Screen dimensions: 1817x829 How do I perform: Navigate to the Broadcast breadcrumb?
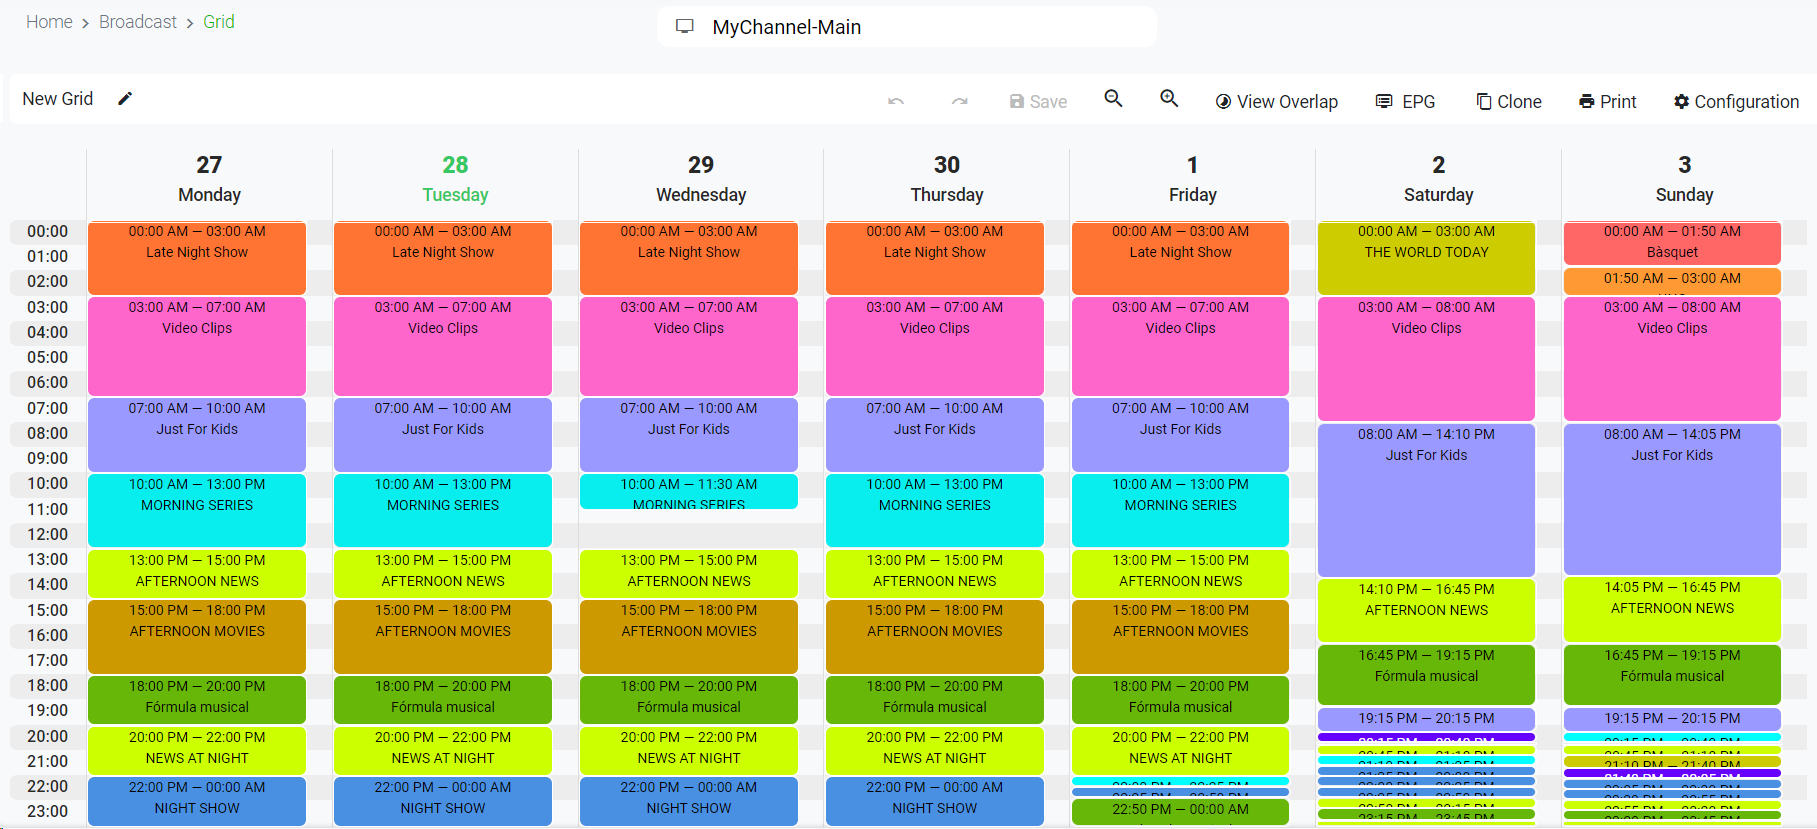[138, 22]
